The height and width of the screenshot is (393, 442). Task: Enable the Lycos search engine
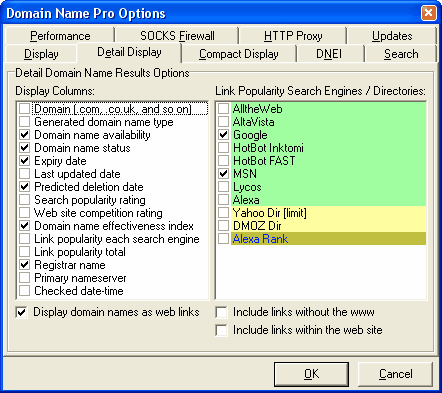[x=223, y=187]
